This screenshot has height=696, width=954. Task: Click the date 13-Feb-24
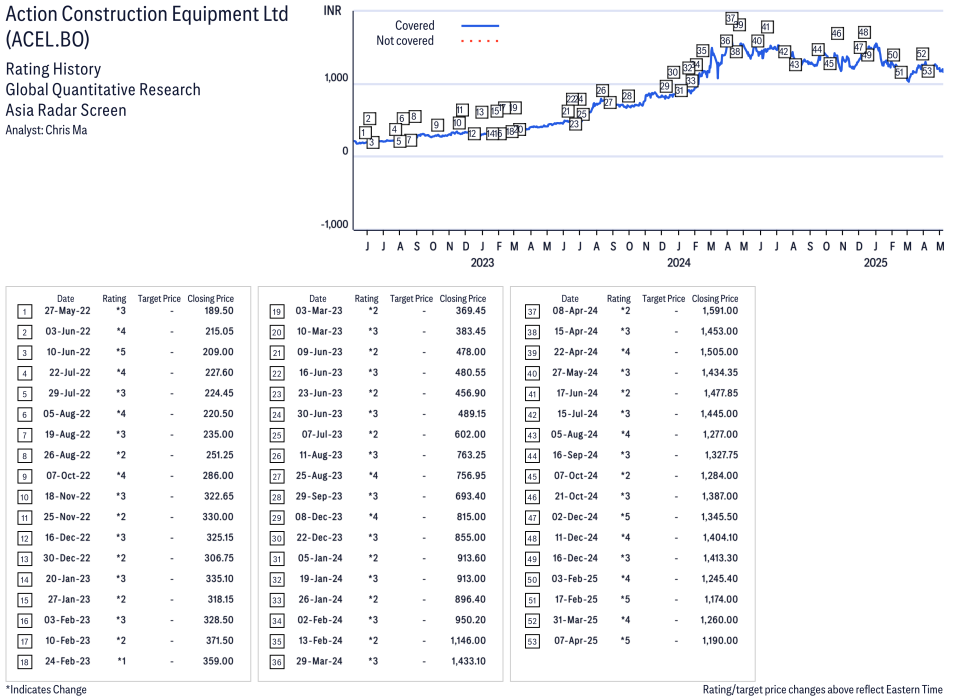[319, 641]
